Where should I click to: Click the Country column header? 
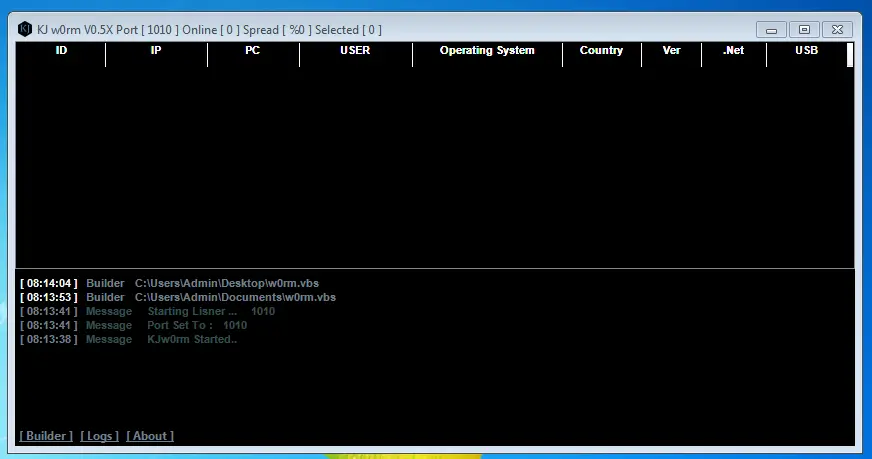click(x=601, y=51)
